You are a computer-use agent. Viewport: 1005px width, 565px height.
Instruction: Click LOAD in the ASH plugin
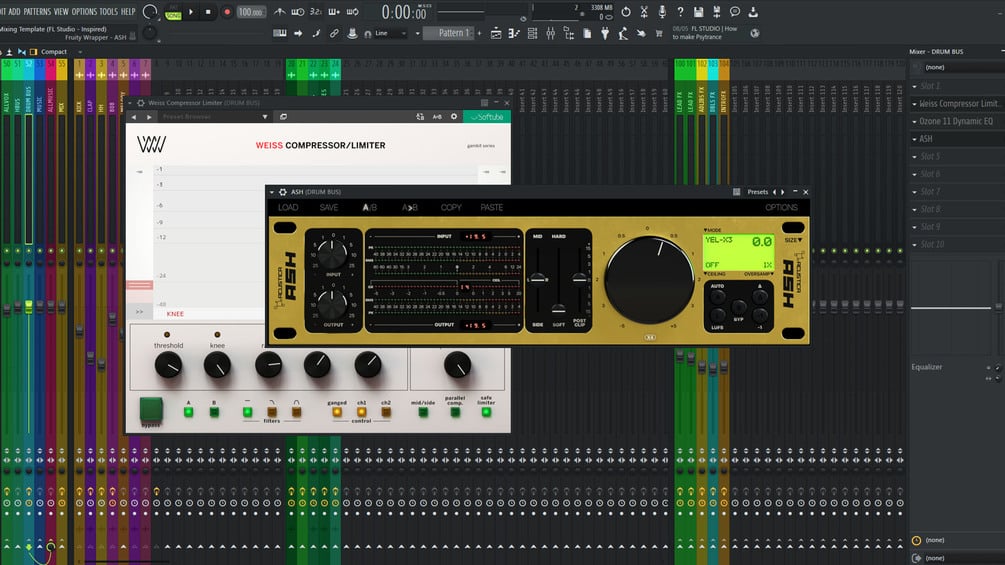[288, 208]
